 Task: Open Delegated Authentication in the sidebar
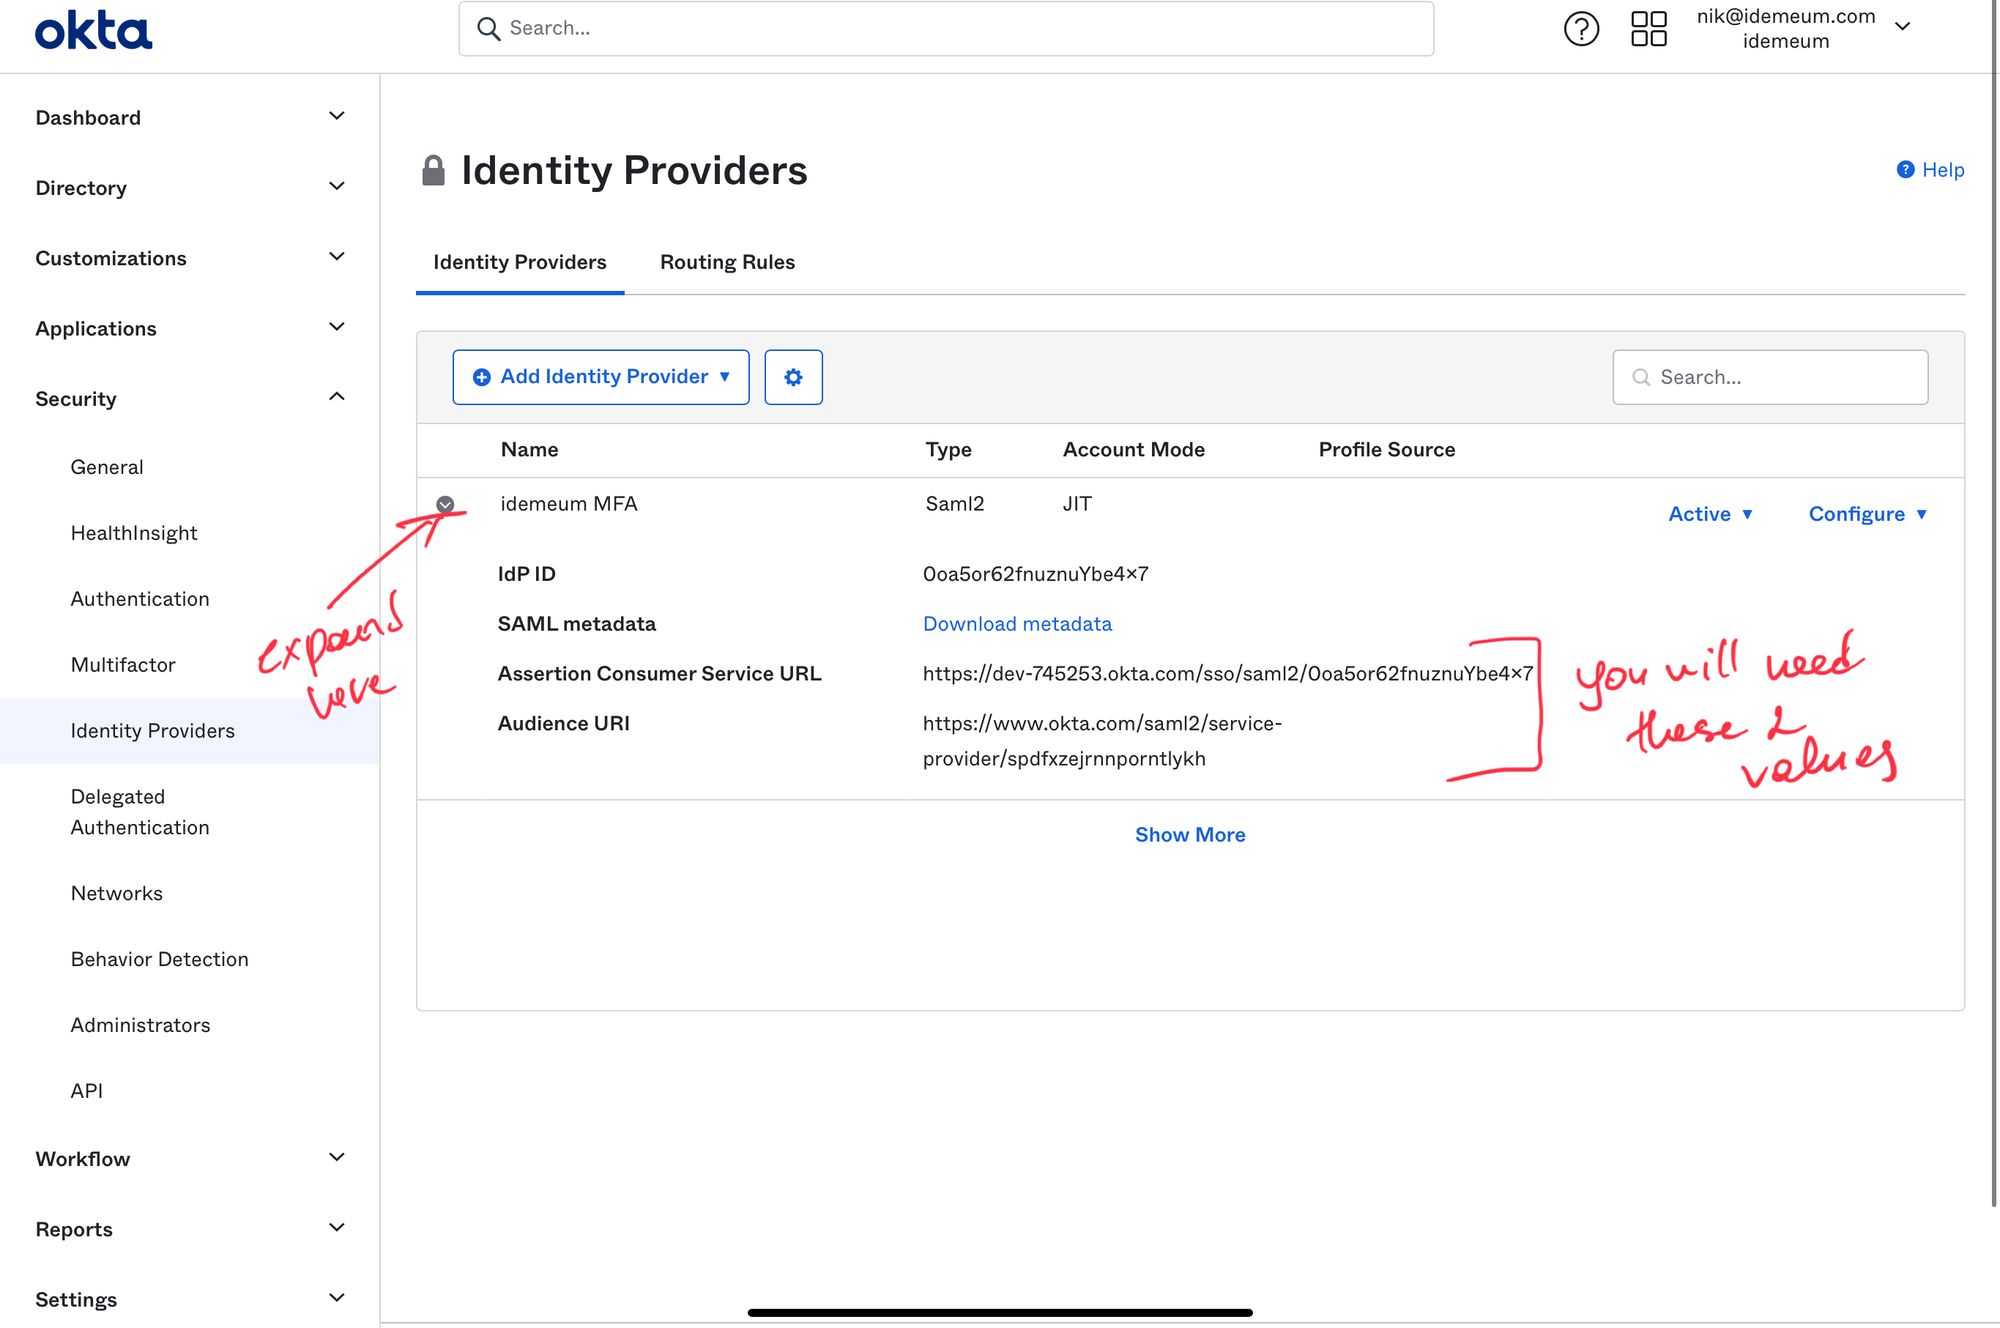[x=140, y=812]
